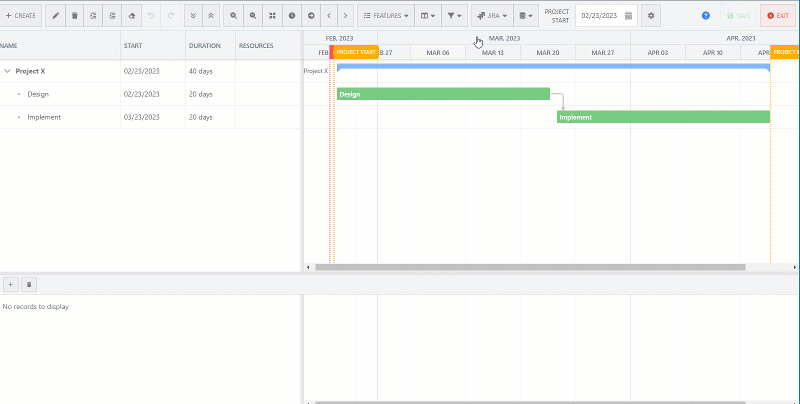Click the expand all double-chevron down icon
Viewport: 800px width, 404px height.
point(193,16)
